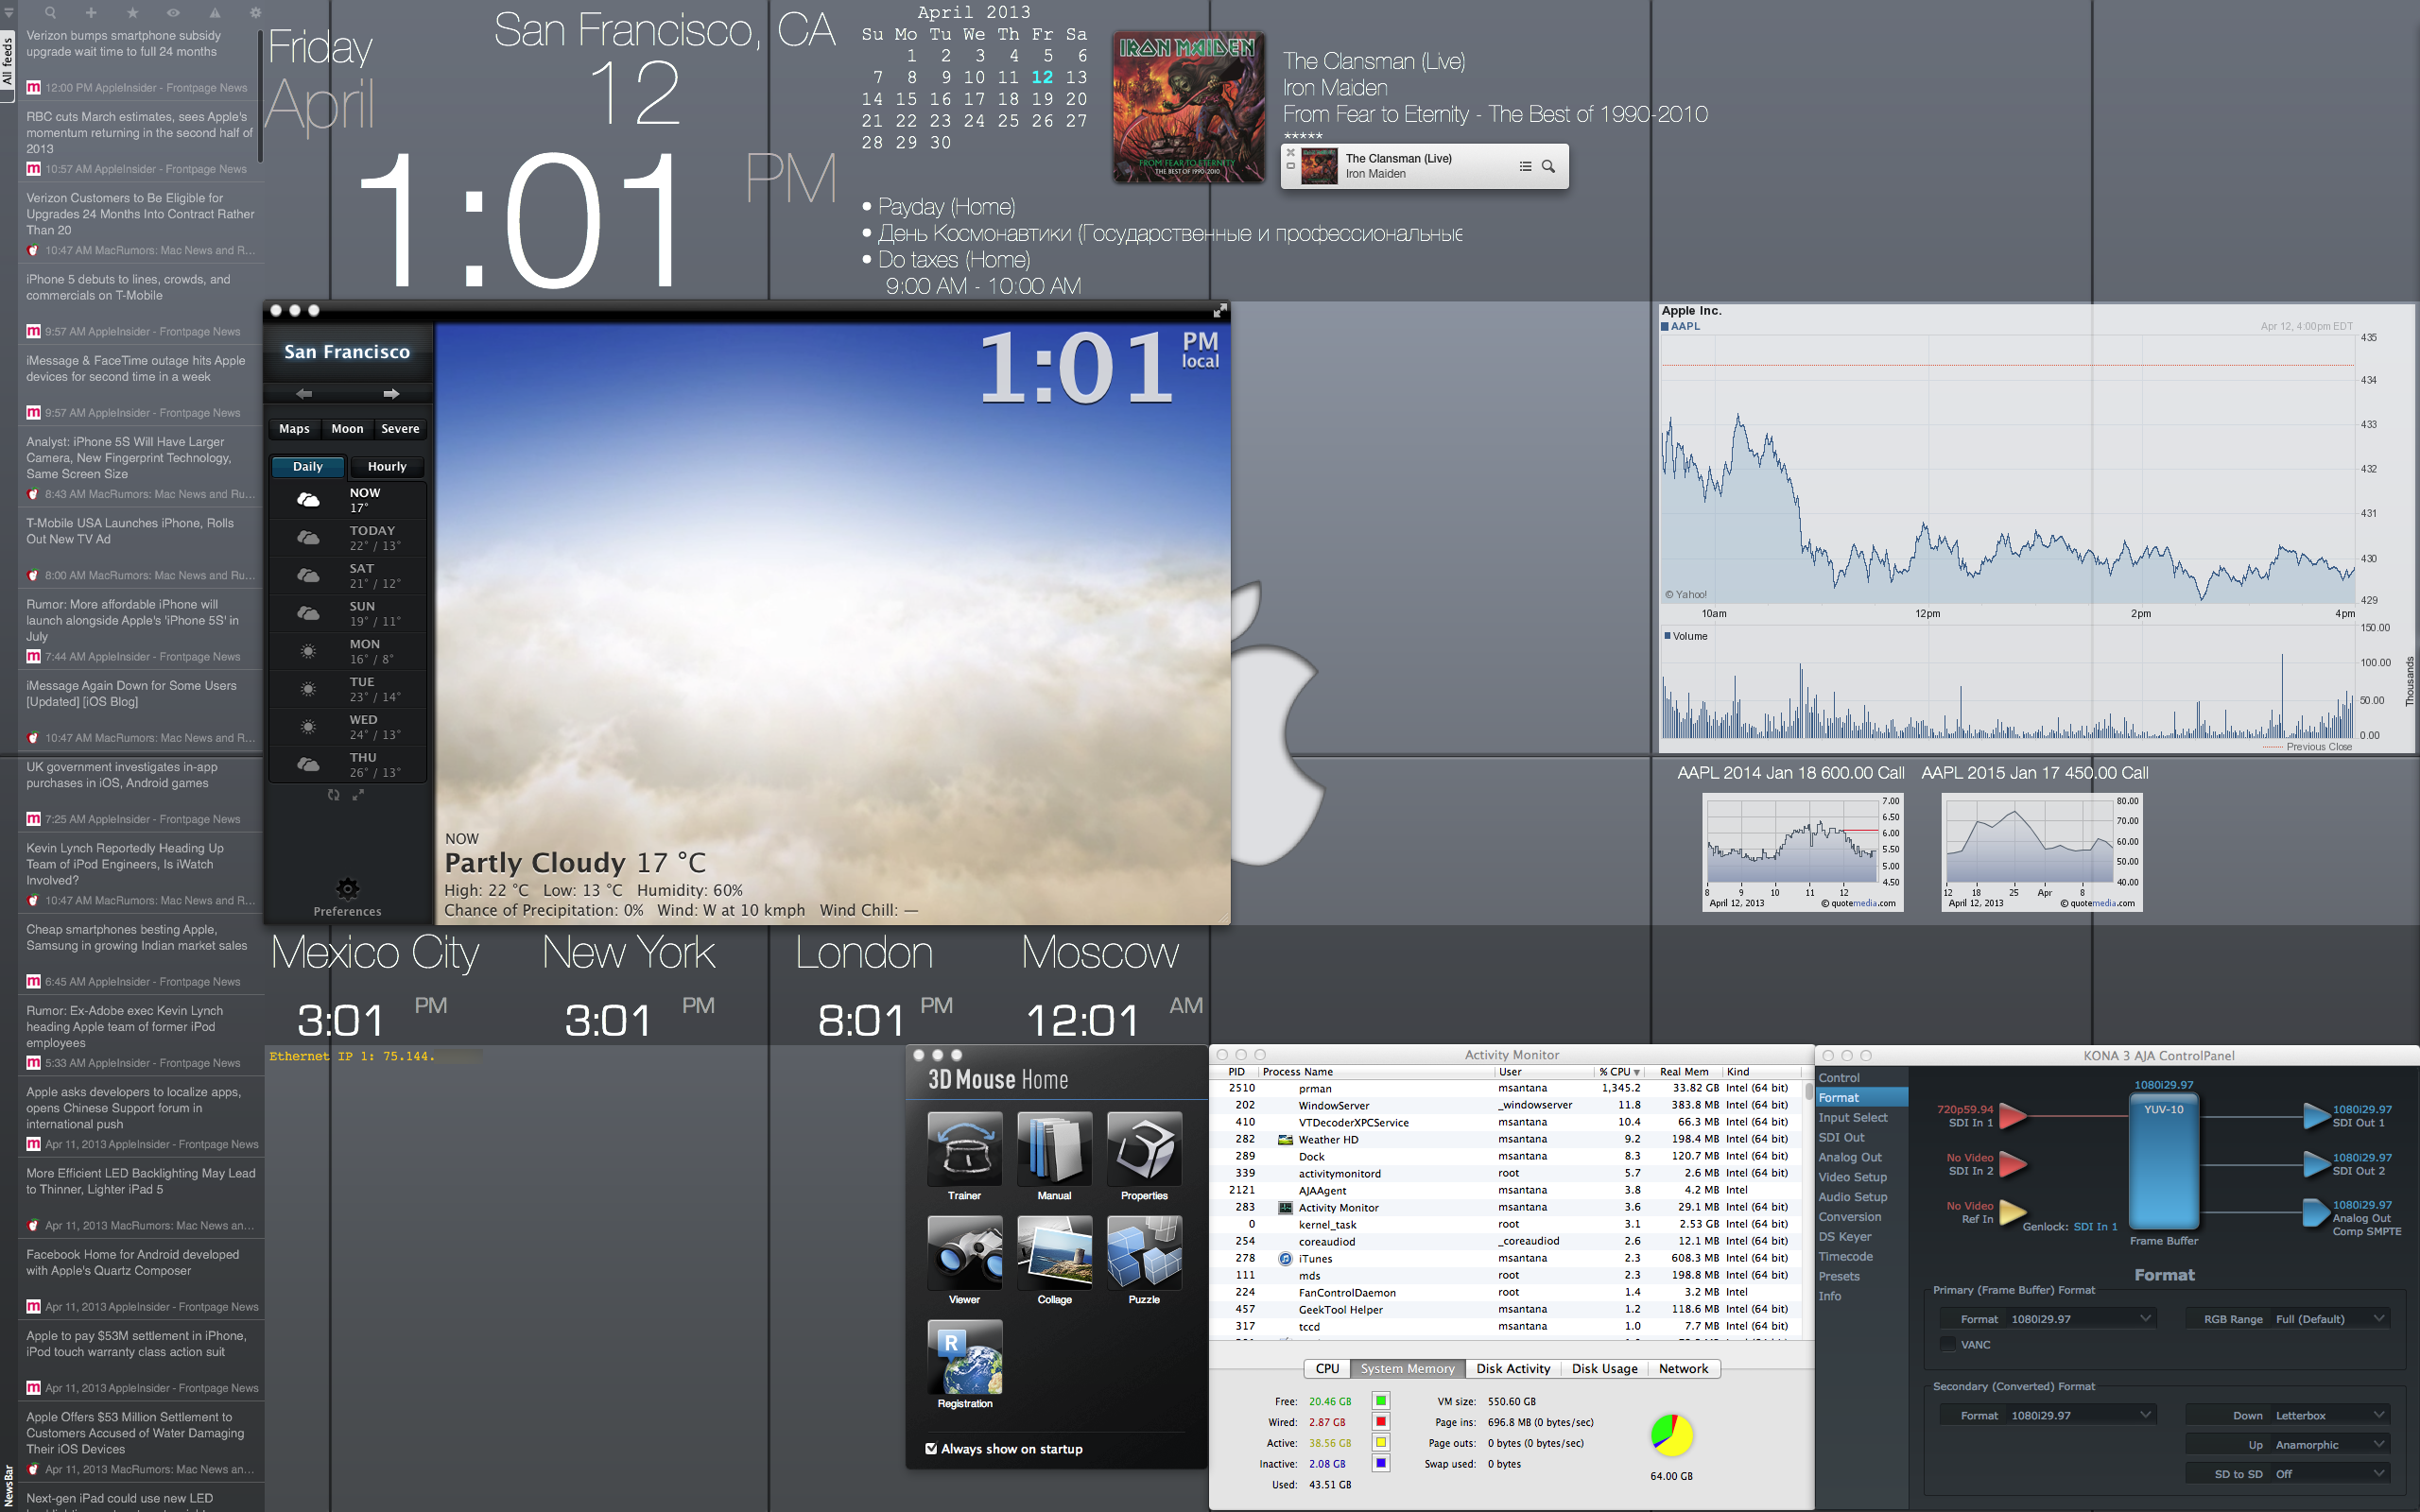This screenshot has height=1512, width=2420.
Task: Click the eye icon in the NewsBar toolbar
Action: (173, 13)
